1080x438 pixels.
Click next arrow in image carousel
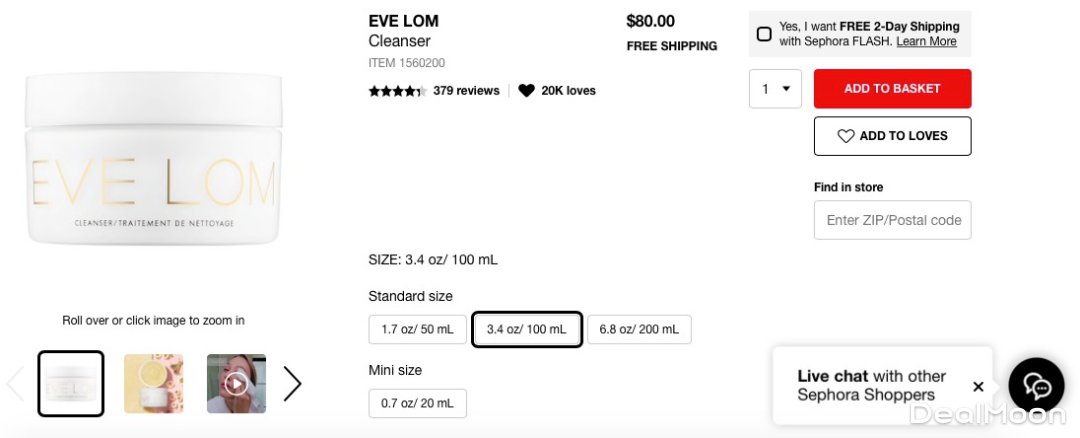pos(292,383)
